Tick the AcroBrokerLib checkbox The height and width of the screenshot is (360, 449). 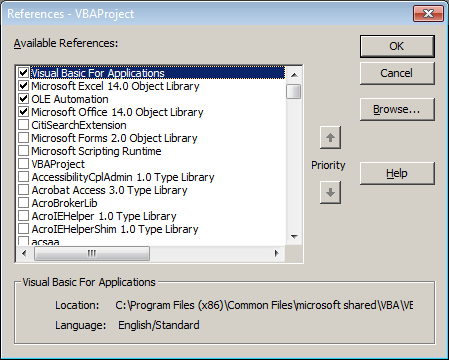click(x=23, y=203)
